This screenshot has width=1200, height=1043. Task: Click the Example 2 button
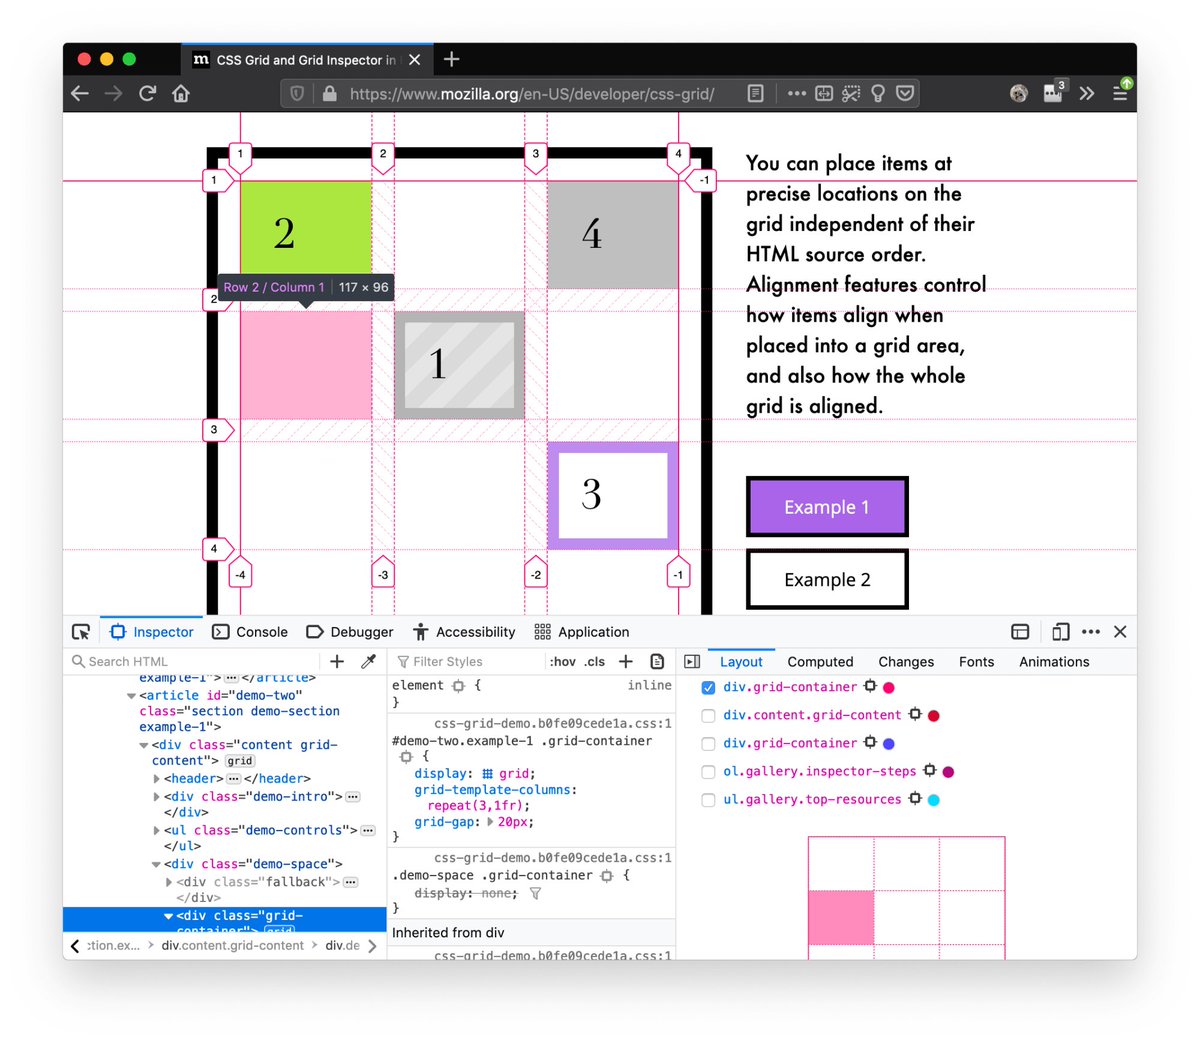click(827, 579)
